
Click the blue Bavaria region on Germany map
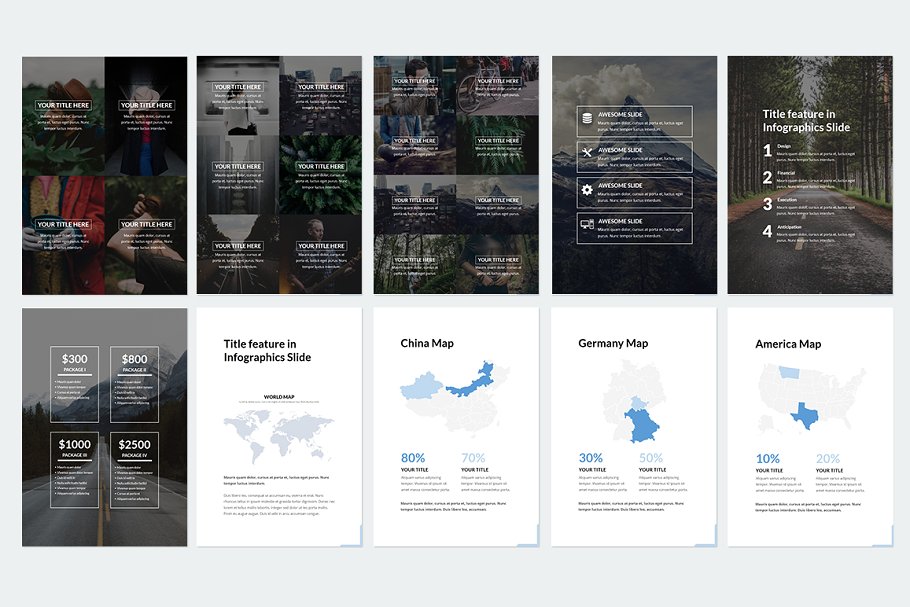[x=643, y=425]
